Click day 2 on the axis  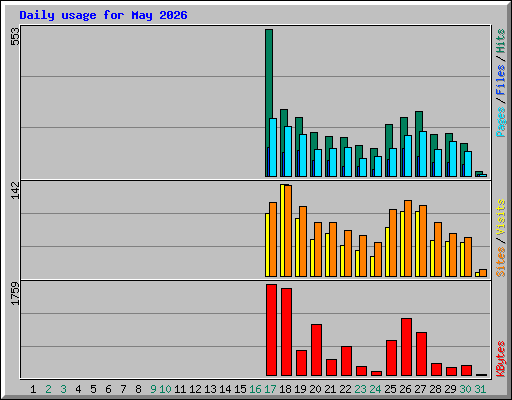[48, 389]
